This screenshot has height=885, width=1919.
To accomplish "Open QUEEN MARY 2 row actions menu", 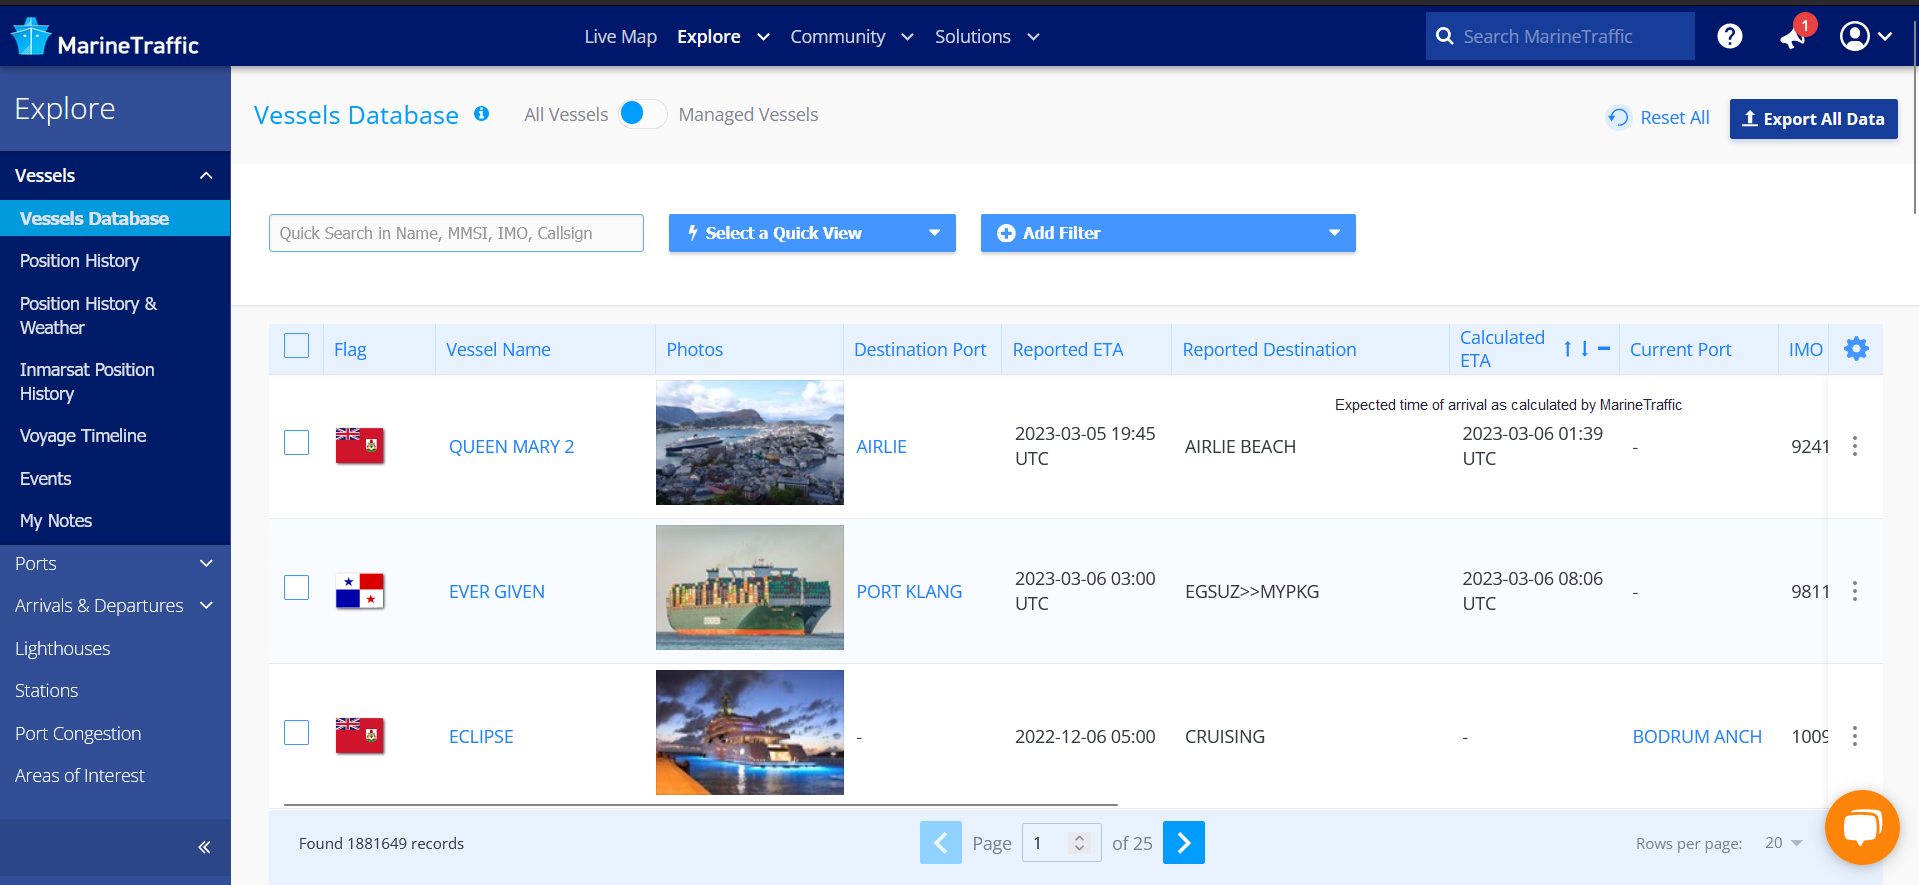I will click(1855, 446).
